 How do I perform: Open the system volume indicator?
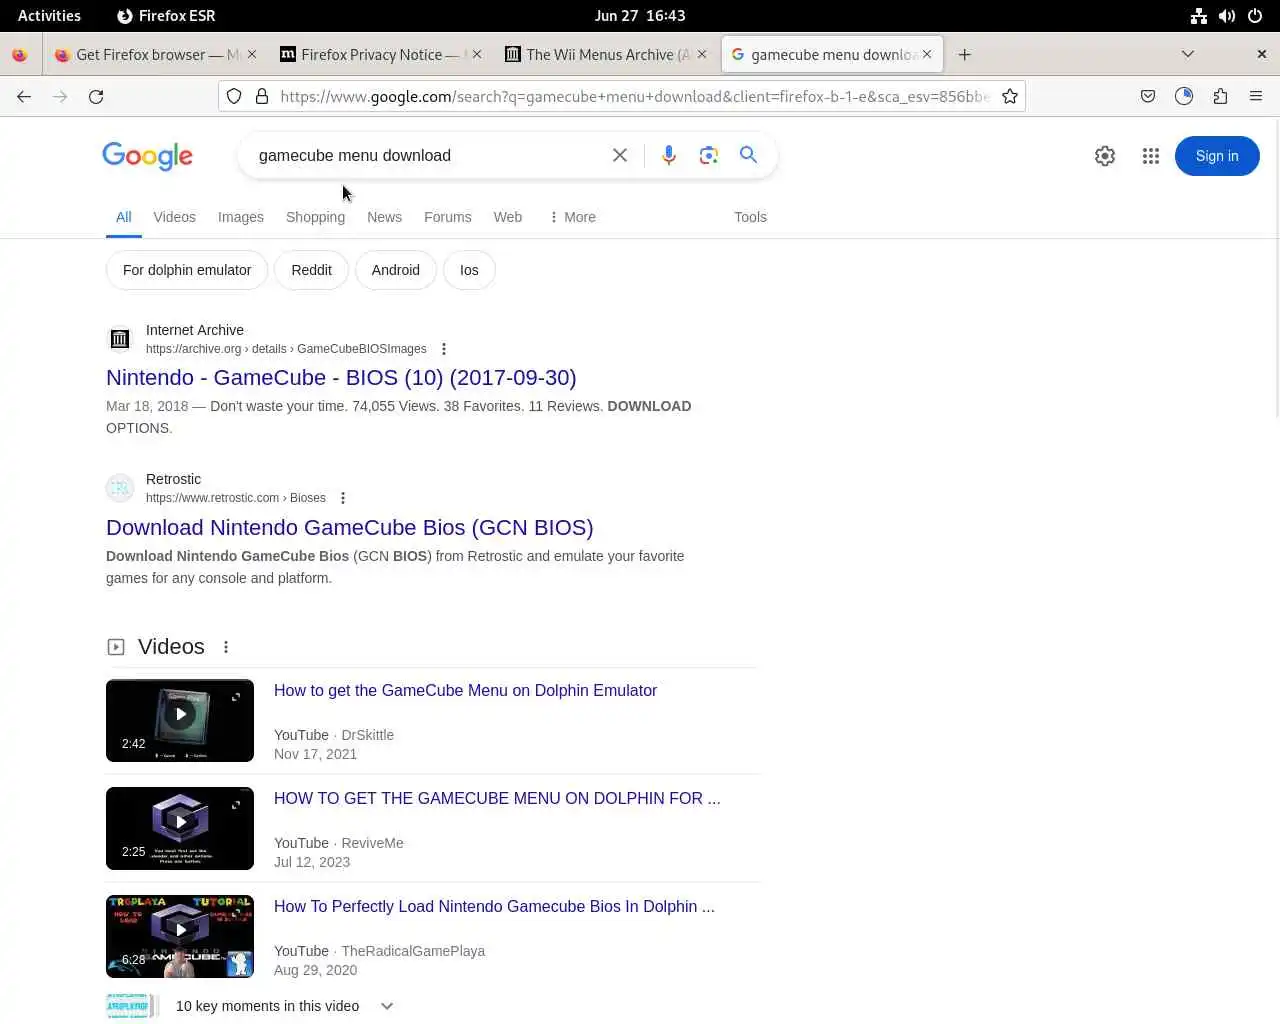click(1227, 15)
